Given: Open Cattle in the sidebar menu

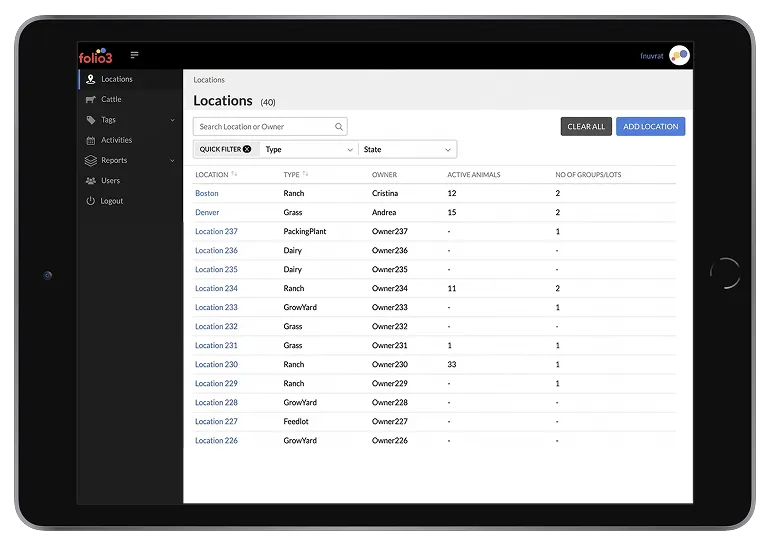Looking at the screenshot, I should (130, 99).
